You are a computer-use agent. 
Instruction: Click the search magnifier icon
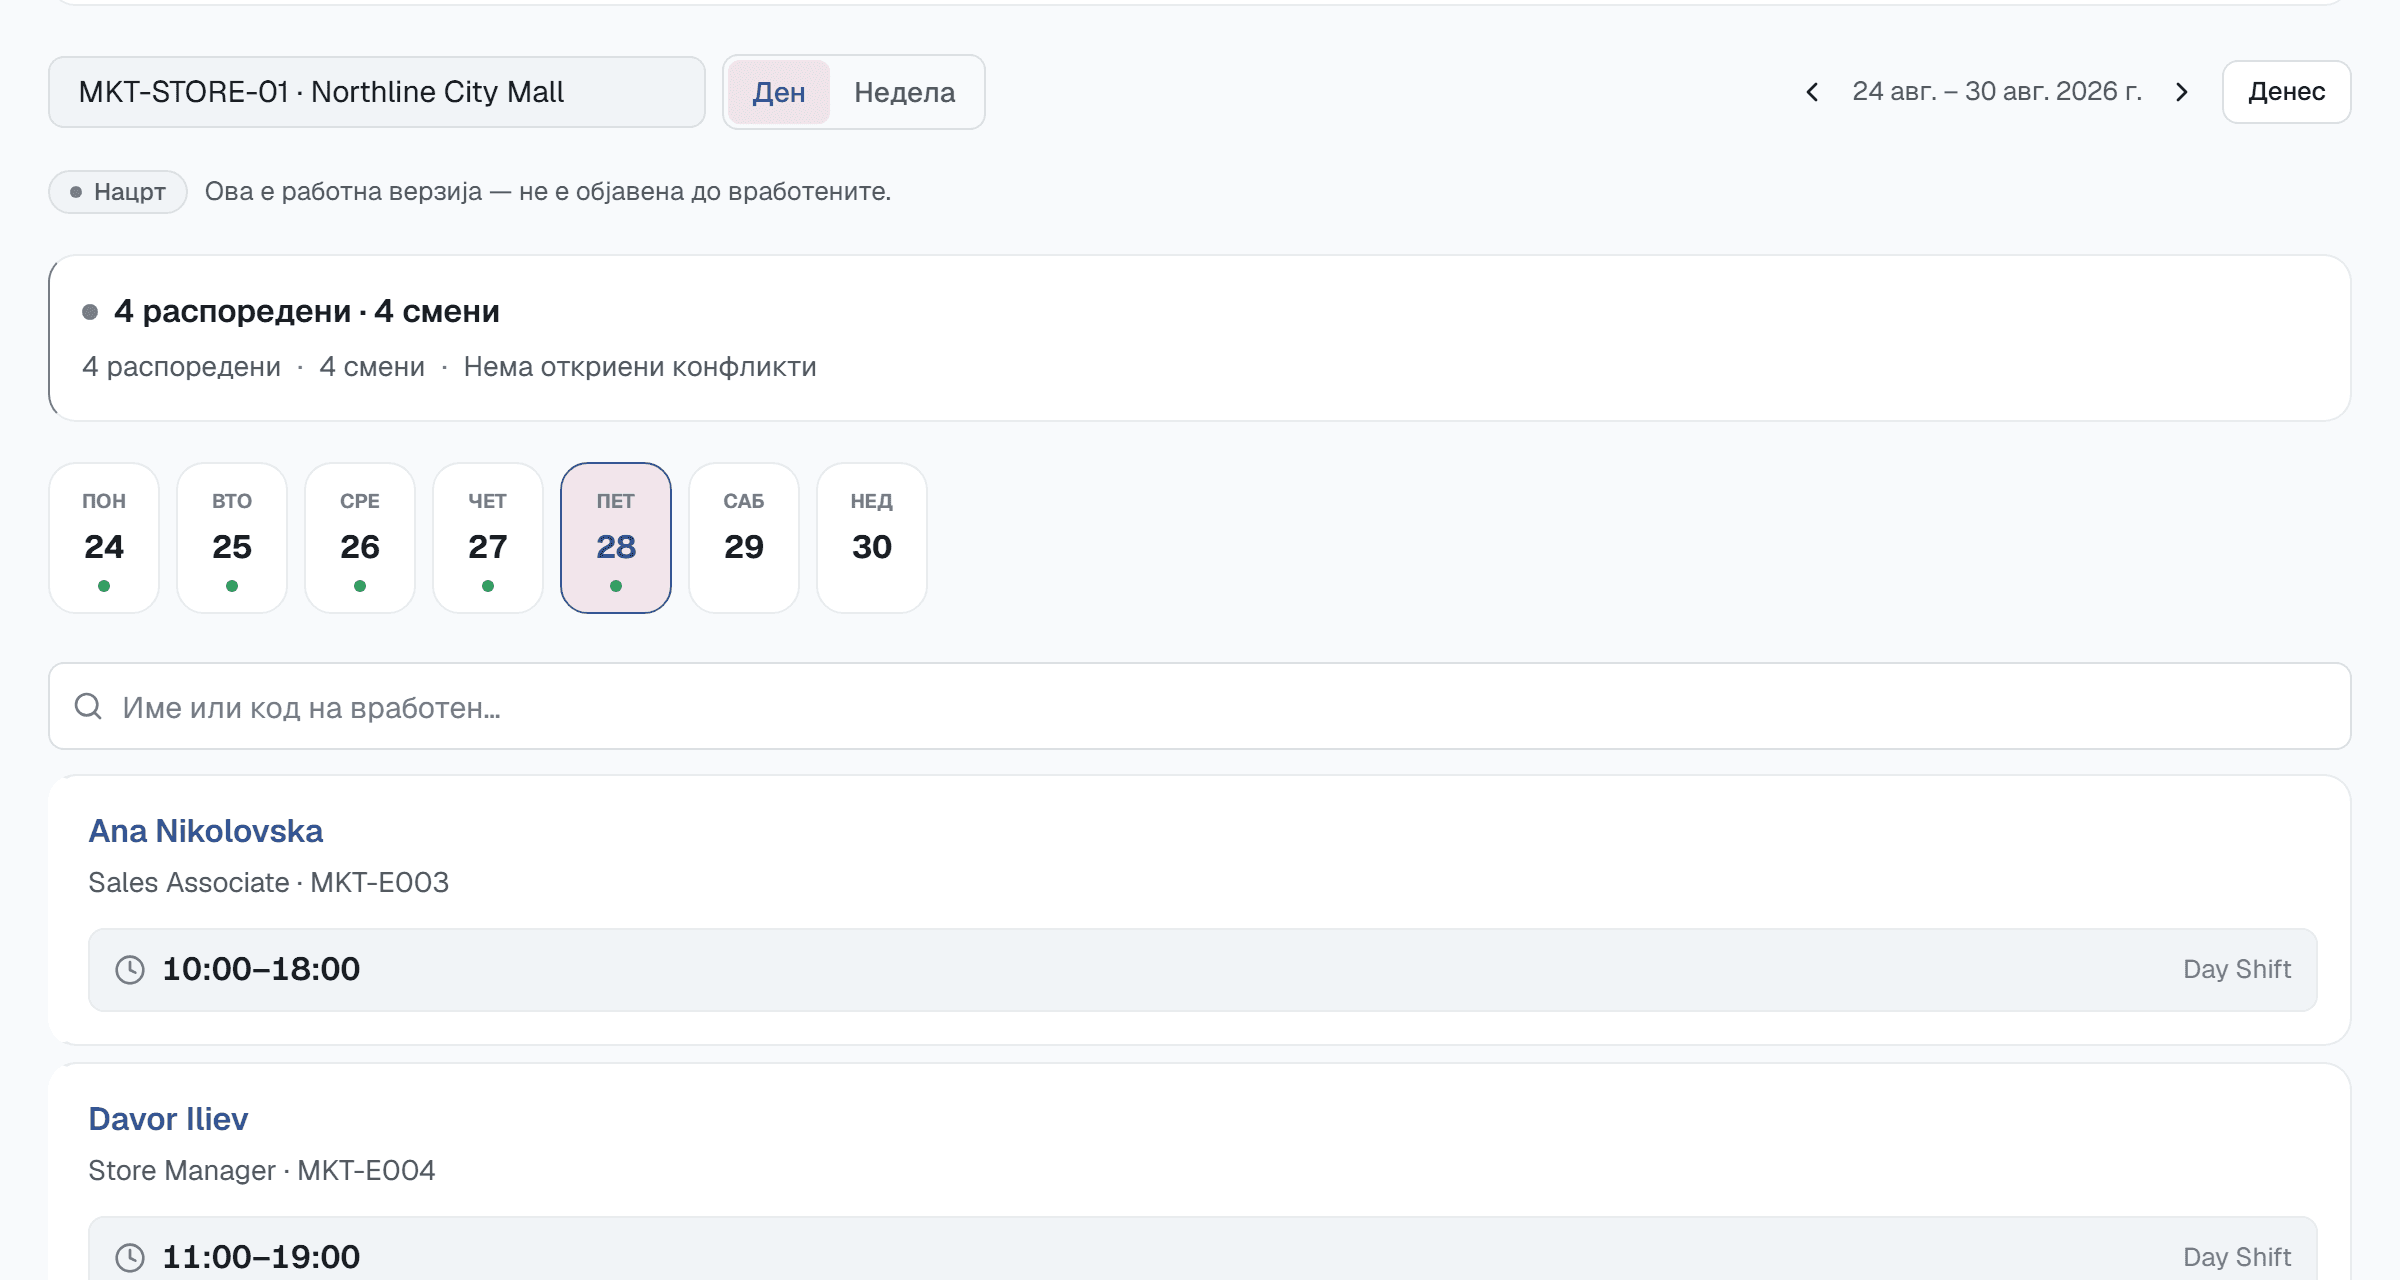88,706
